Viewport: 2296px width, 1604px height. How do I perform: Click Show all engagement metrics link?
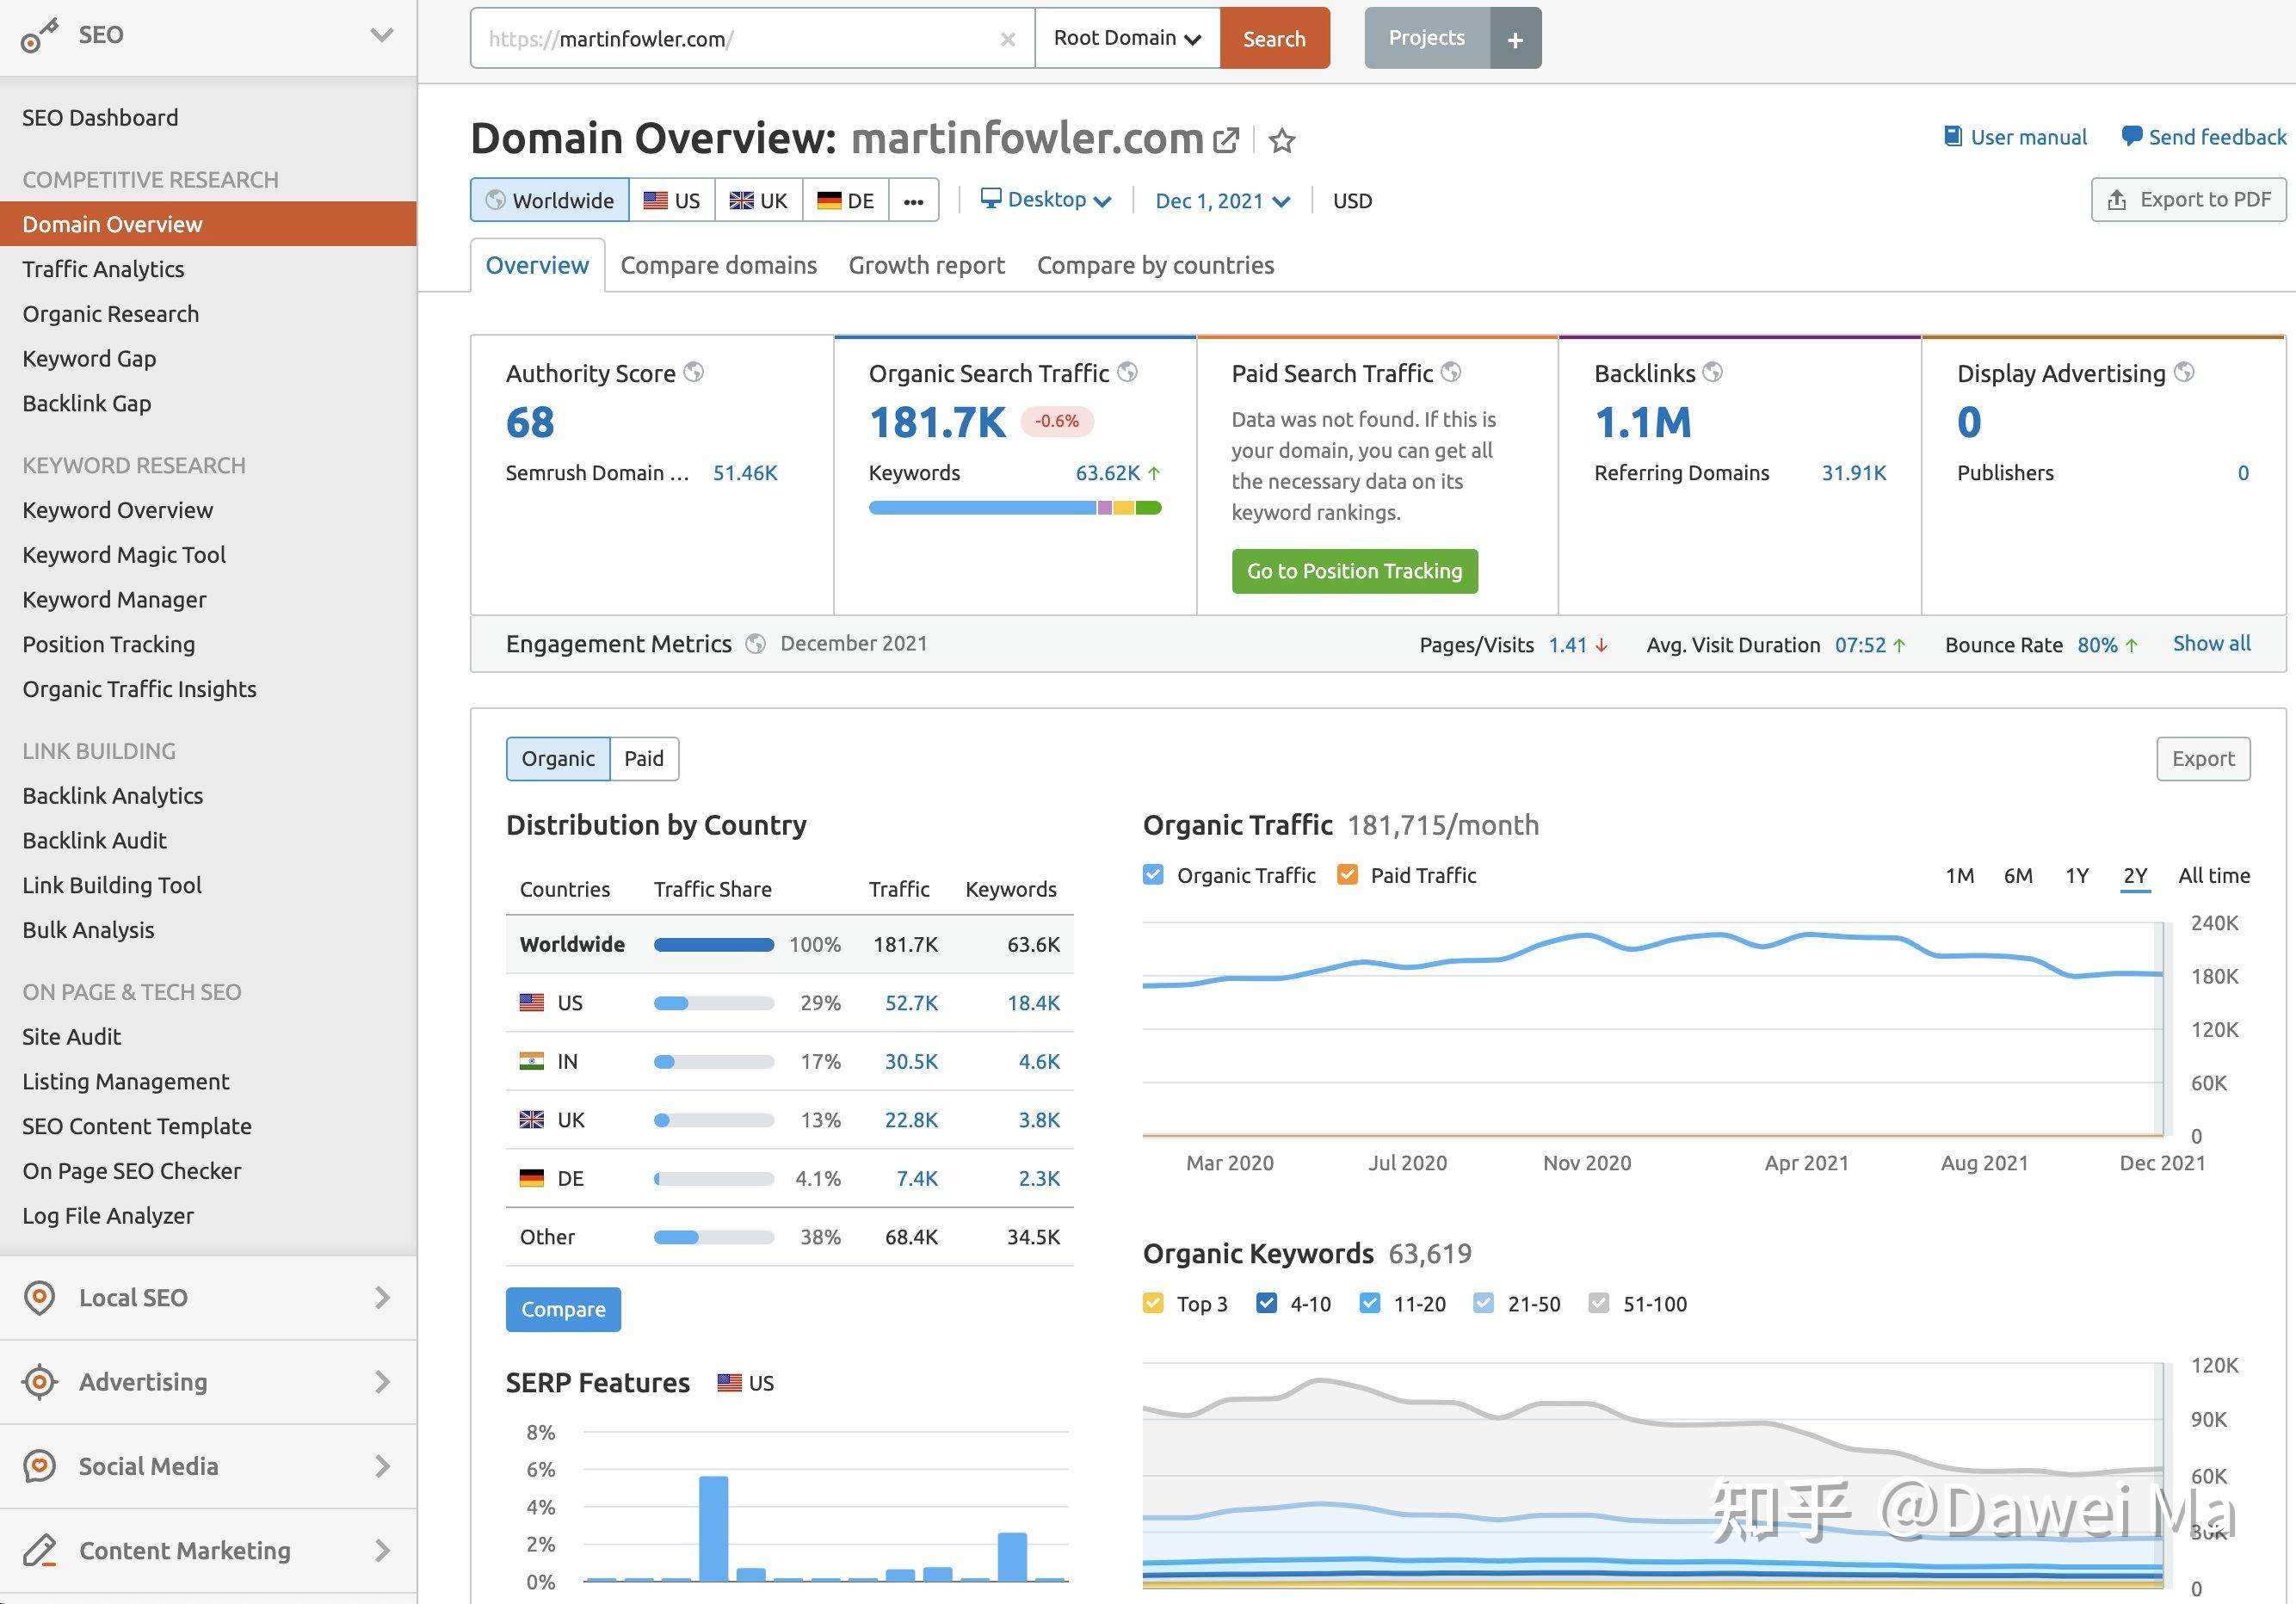[2211, 643]
